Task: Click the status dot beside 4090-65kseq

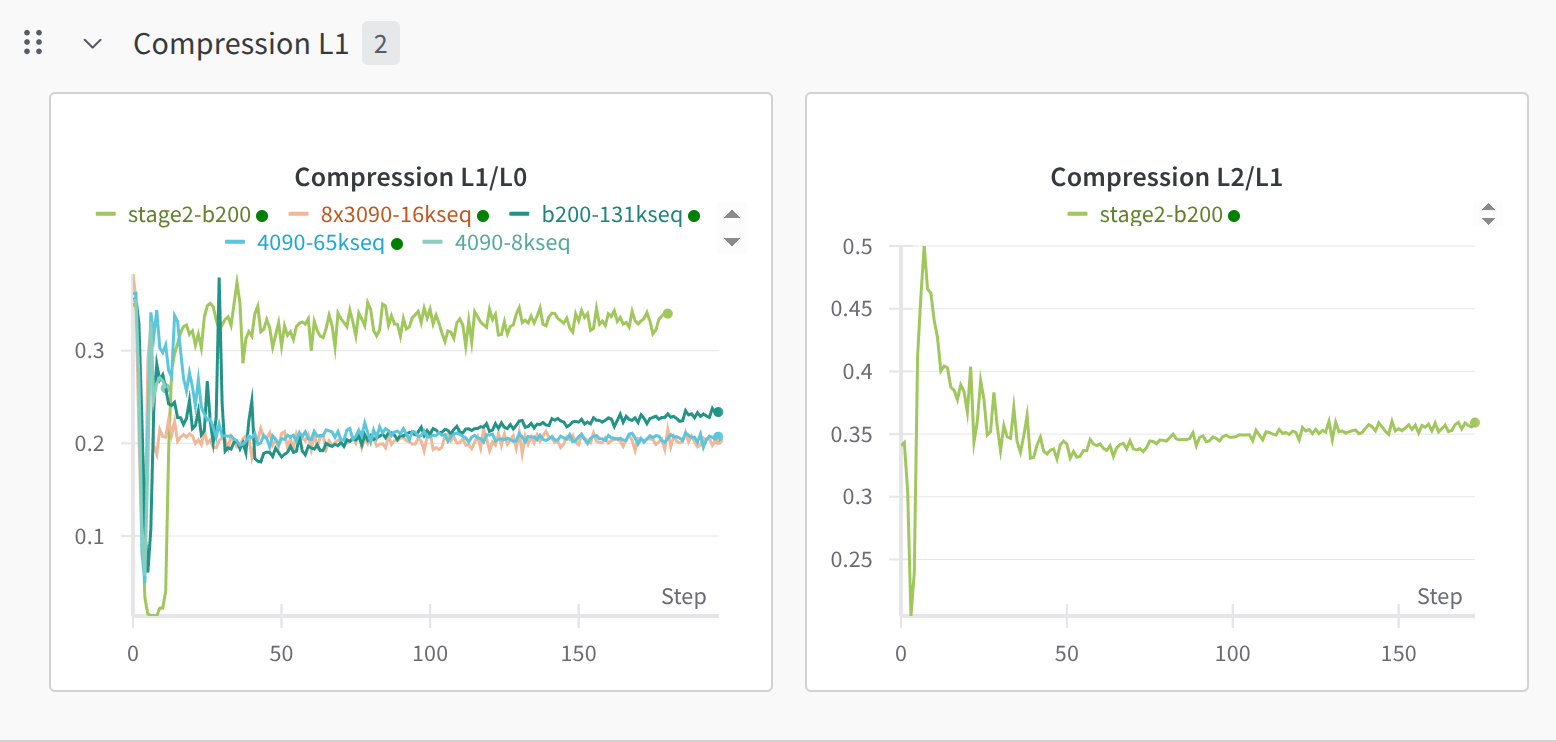Action: click(x=396, y=243)
